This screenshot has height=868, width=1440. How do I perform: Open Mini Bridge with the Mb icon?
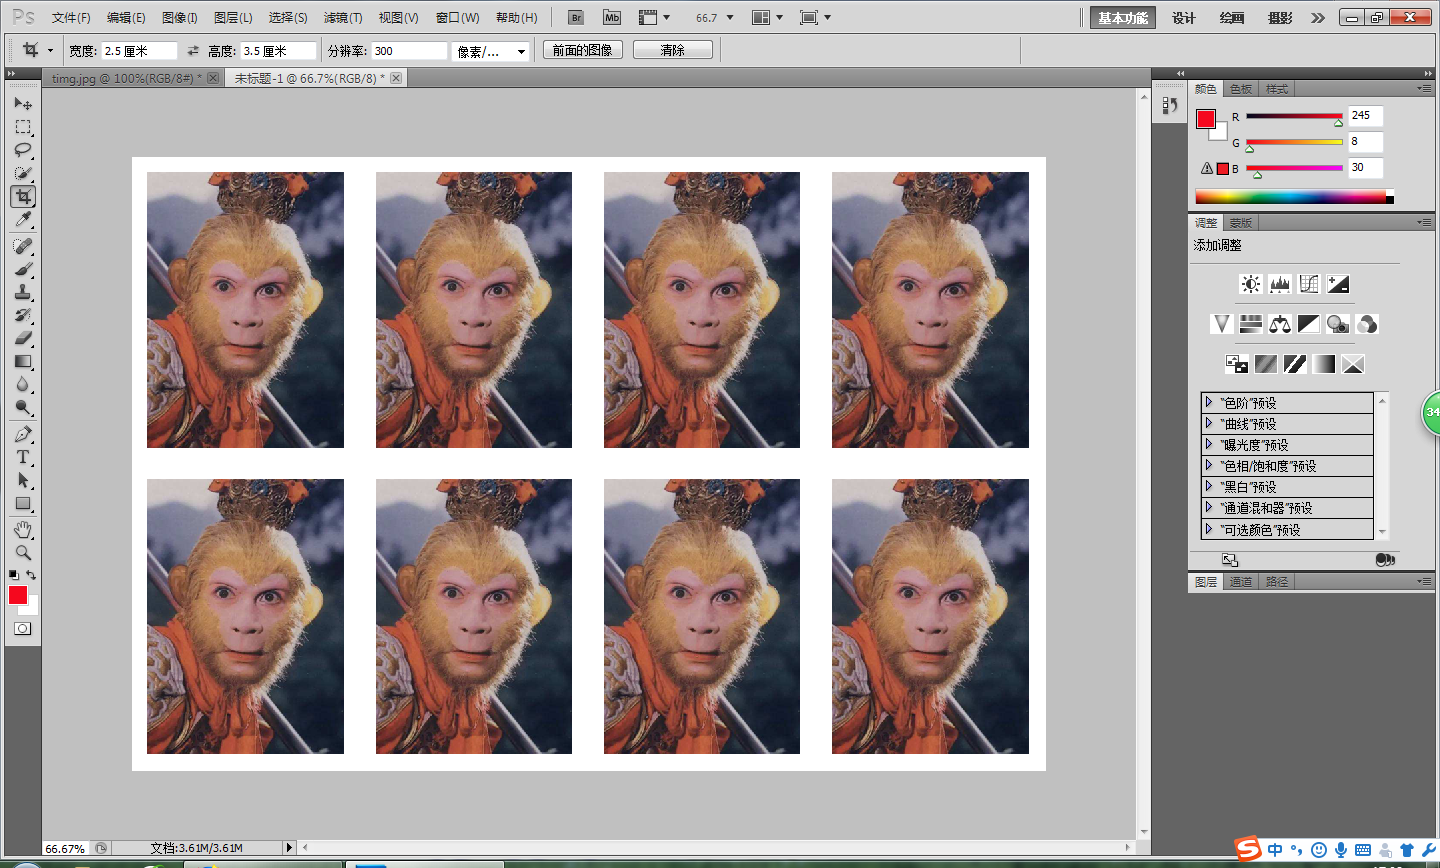[x=612, y=17]
